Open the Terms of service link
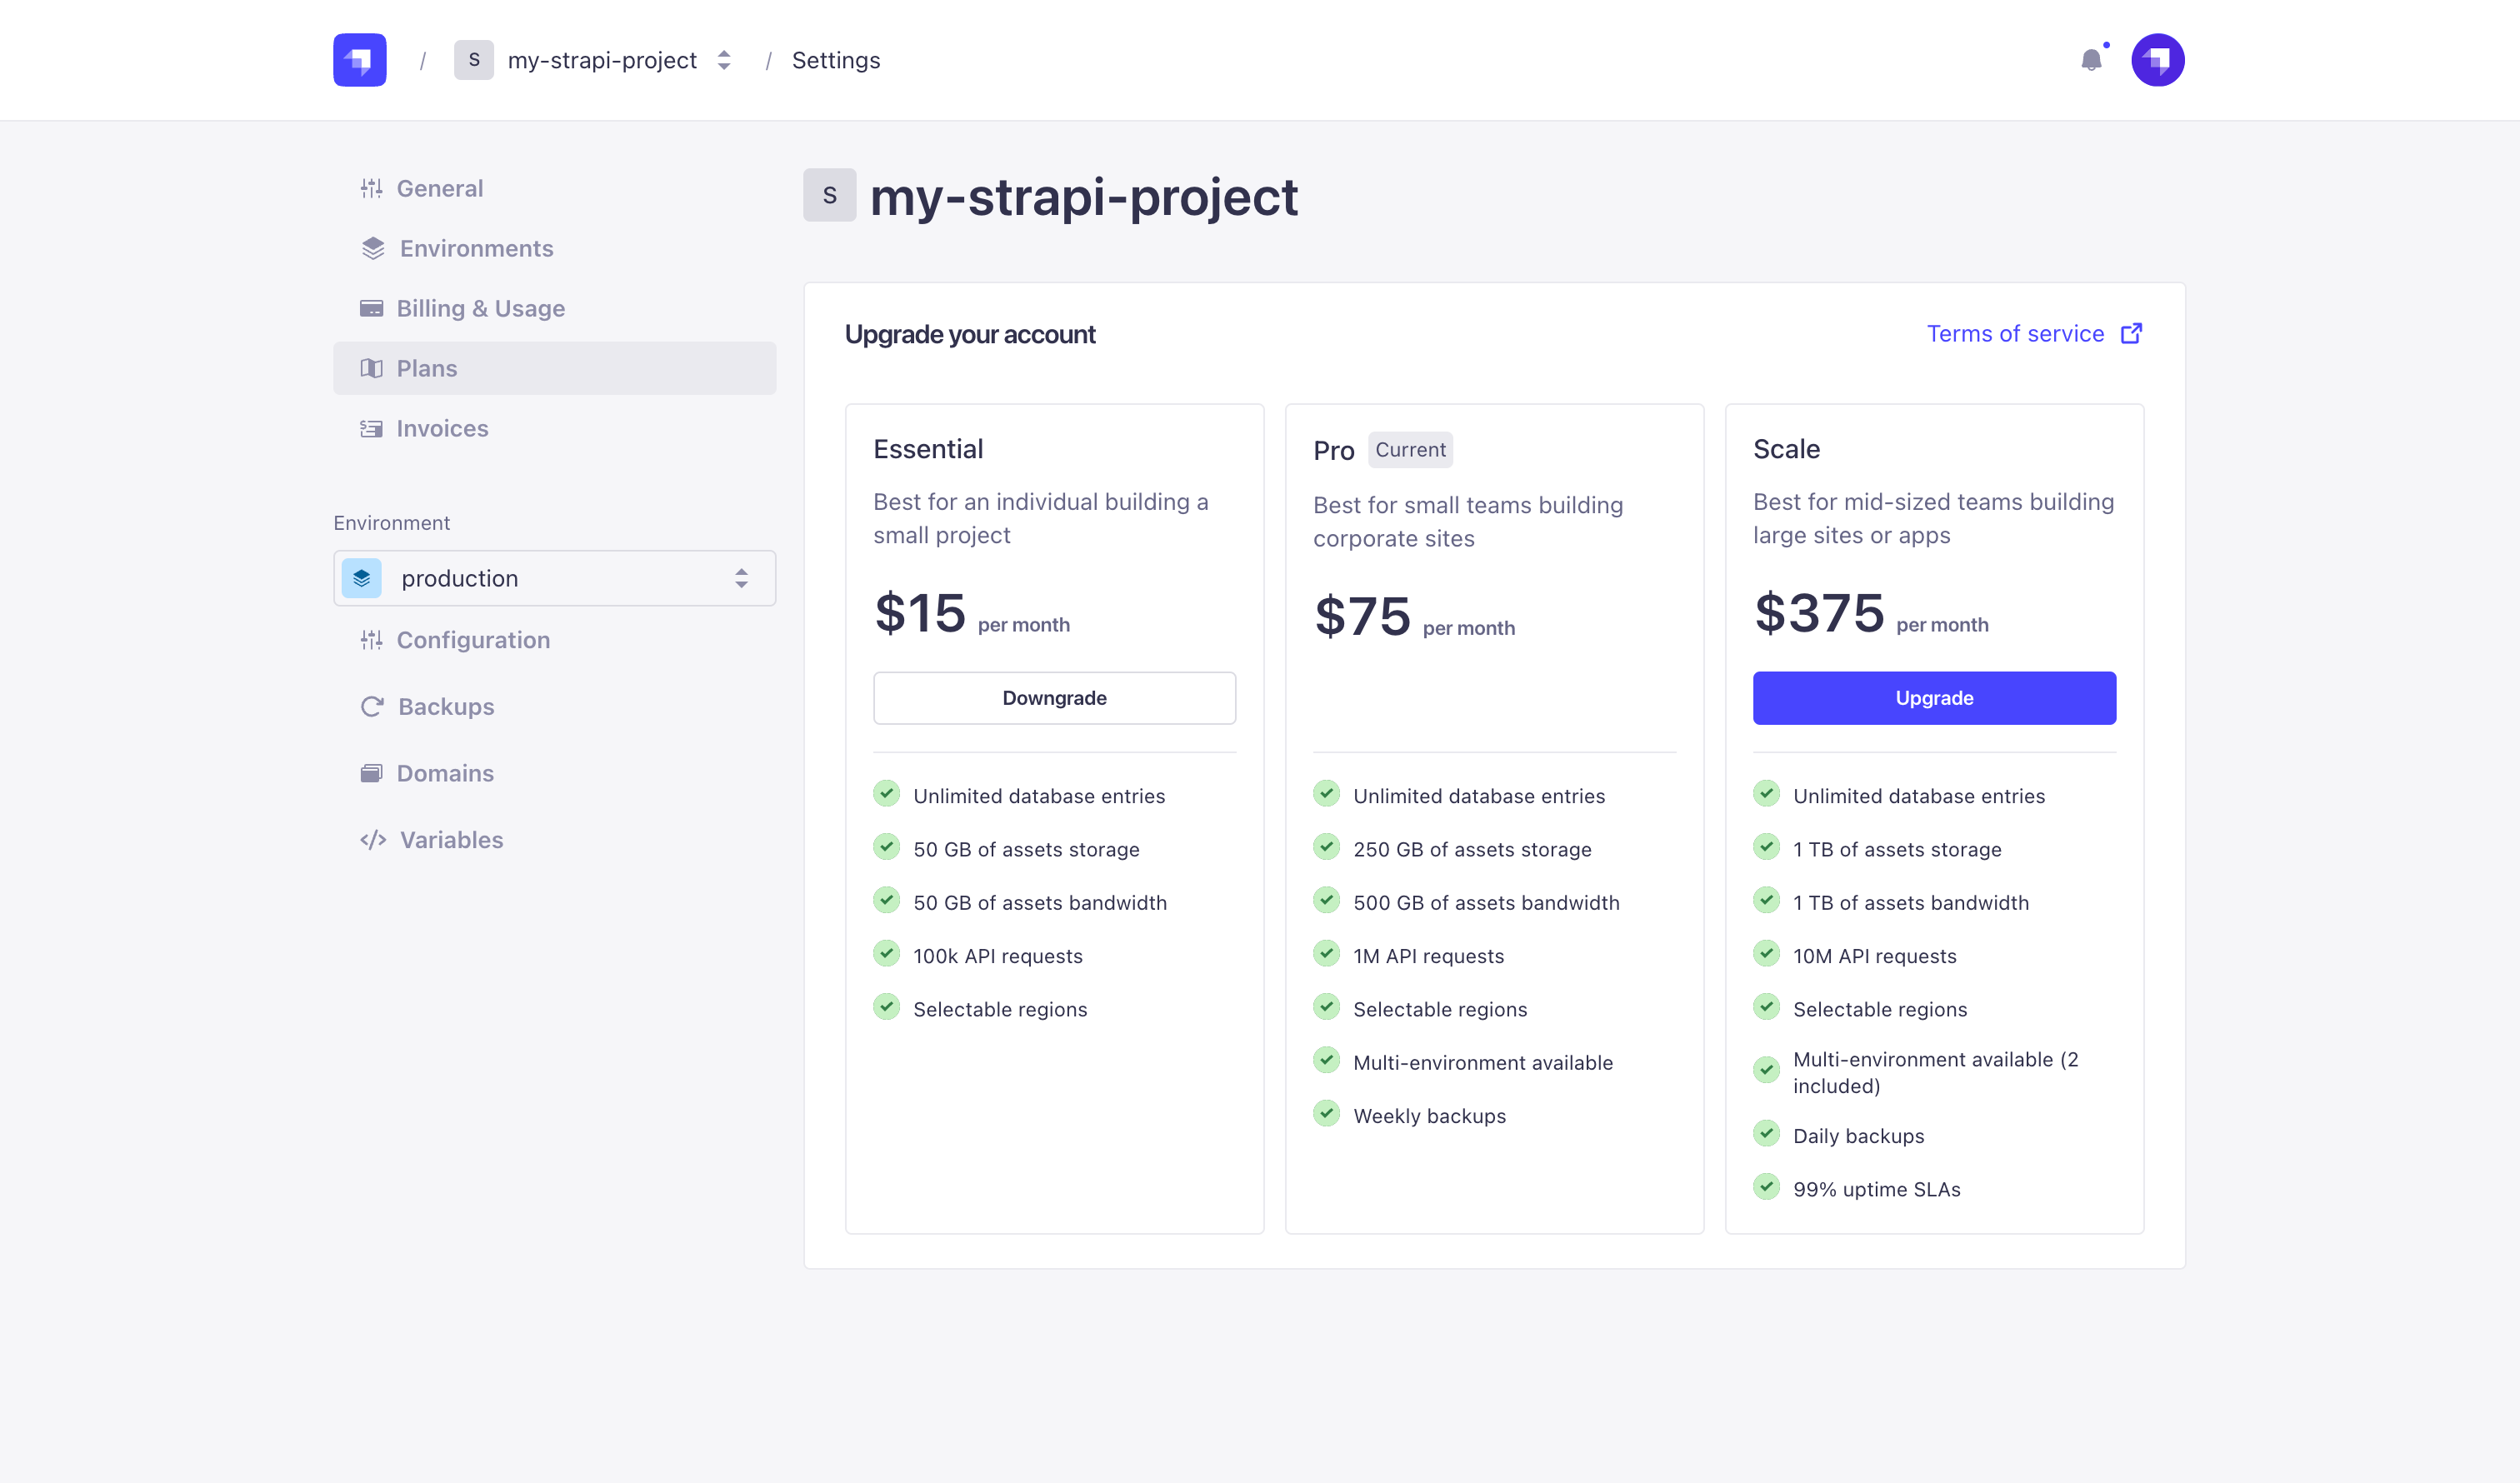Screen dimensions: 2520x1483 click(2015, 333)
